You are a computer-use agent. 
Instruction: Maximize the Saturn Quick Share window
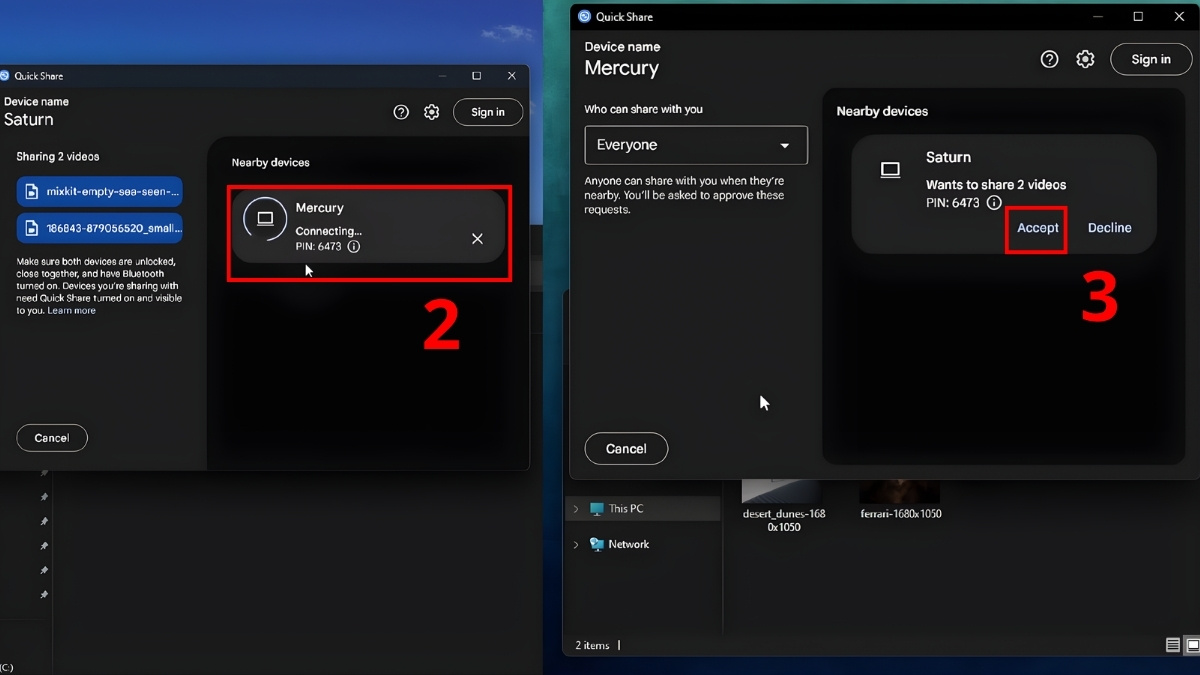pos(477,76)
